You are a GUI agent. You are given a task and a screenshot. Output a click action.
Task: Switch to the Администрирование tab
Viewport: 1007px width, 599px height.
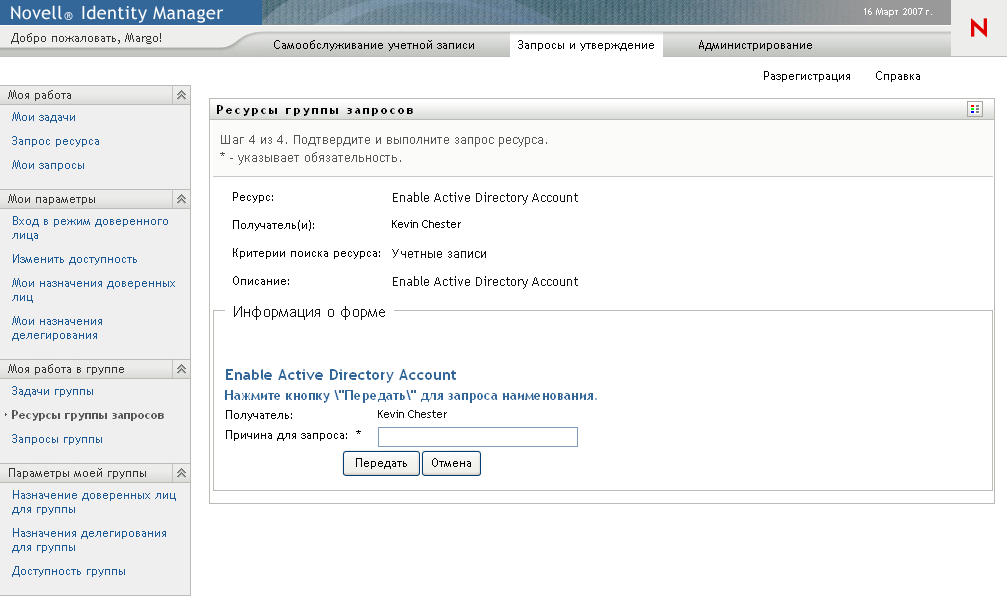(x=755, y=45)
